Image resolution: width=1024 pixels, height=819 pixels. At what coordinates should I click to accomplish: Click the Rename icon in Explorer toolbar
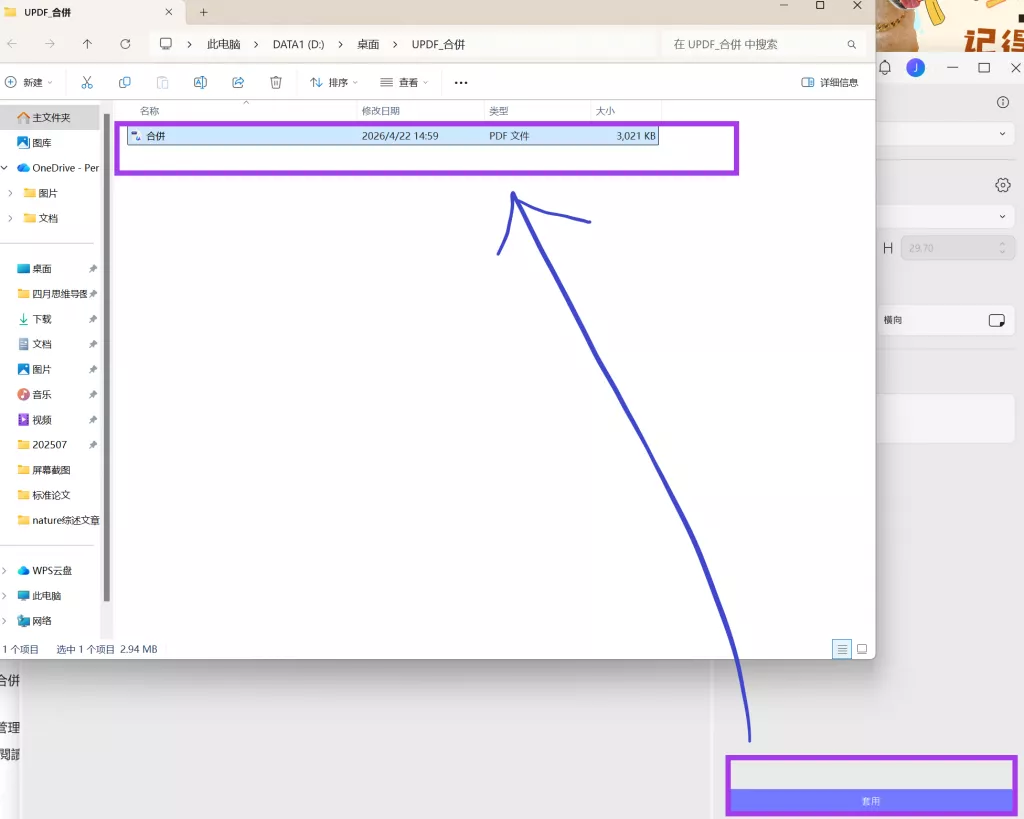coord(200,82)
